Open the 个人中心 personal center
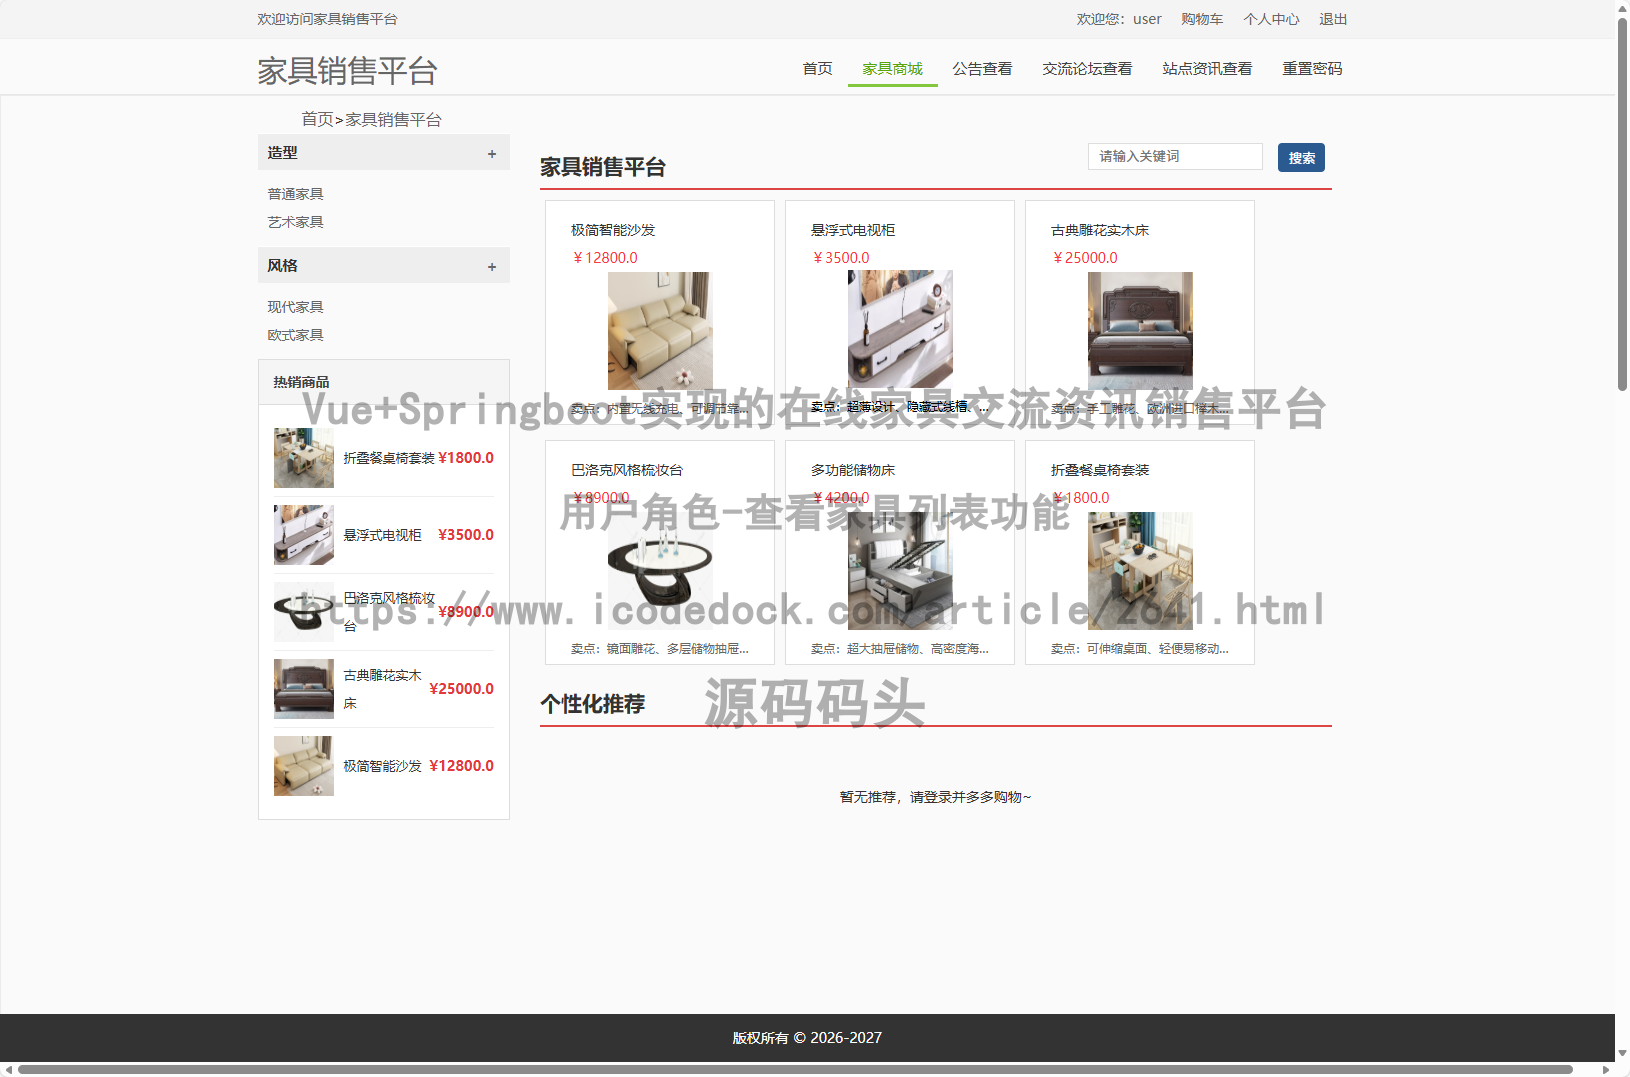Screen dimensions: 1630x1077 pyautogui.click(x=1271, y=19)
